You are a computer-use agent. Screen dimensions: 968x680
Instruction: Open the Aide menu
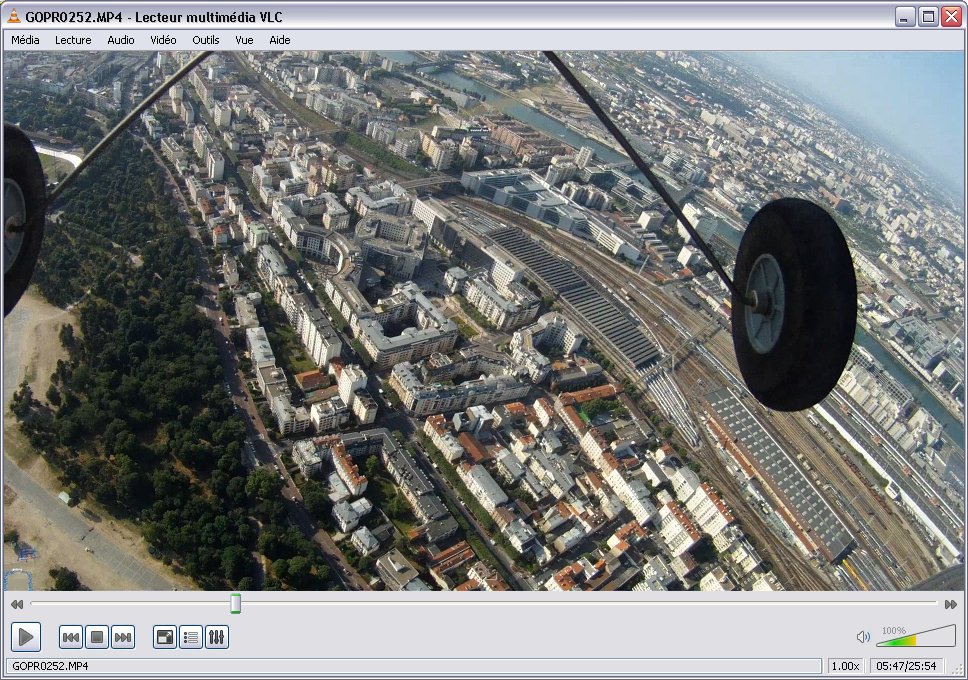click(x=280, y=40)
